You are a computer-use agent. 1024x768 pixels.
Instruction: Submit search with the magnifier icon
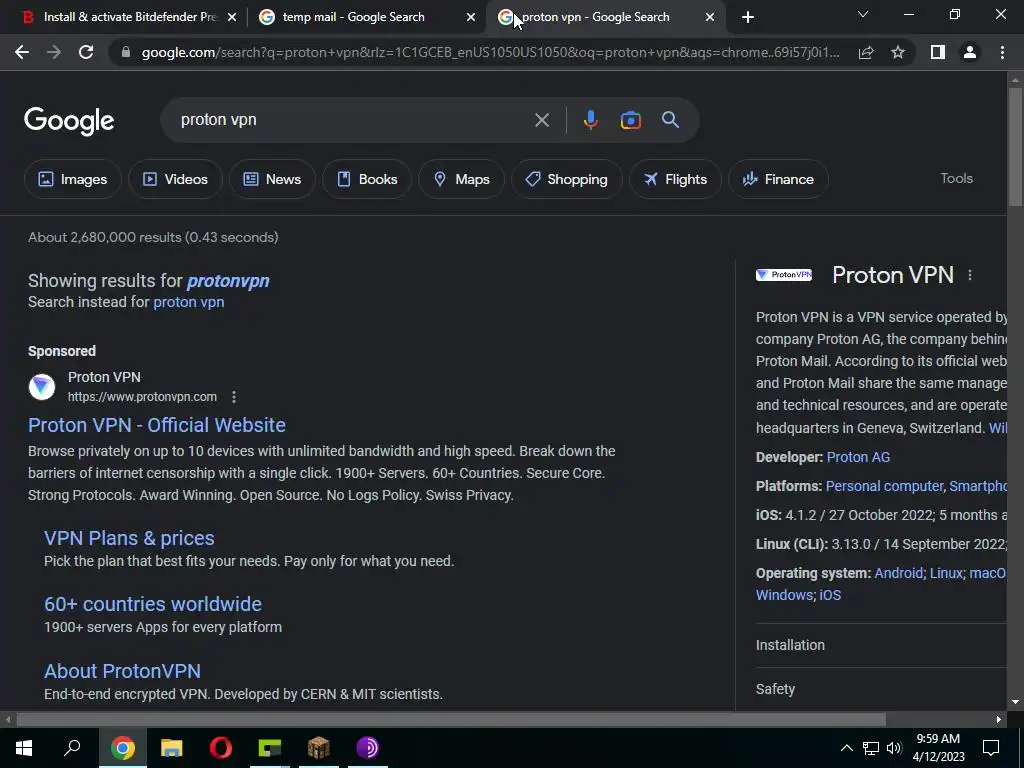coord(670,120)
